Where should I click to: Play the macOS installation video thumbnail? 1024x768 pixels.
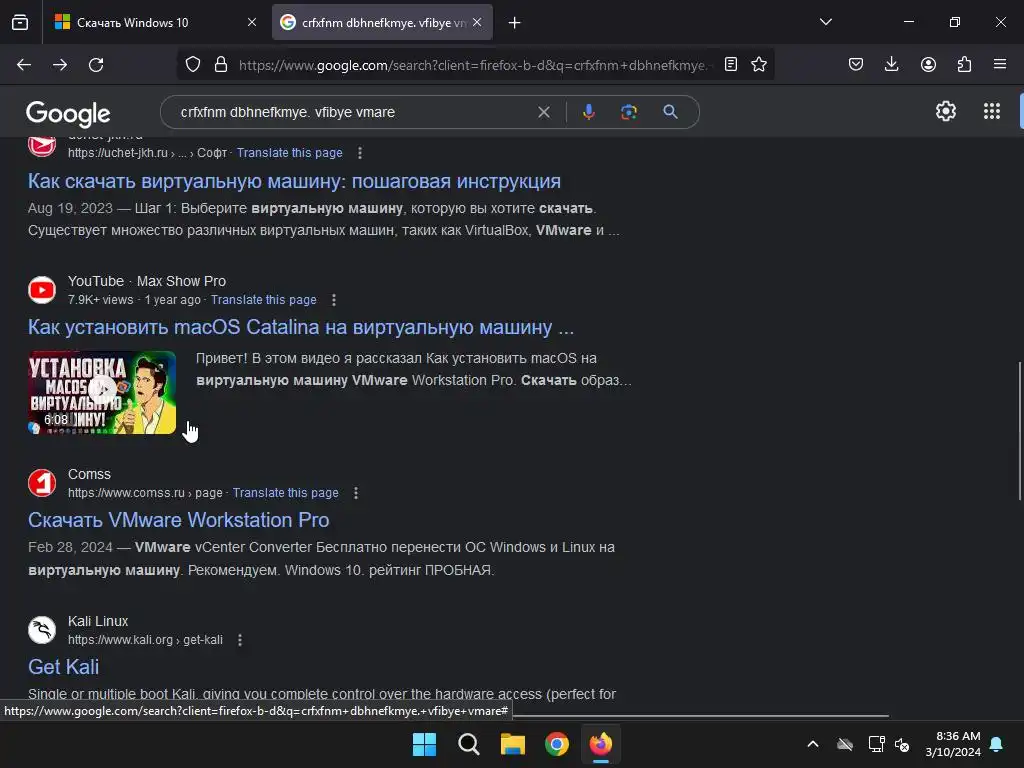pyautogui.click(x=102, y=392)
